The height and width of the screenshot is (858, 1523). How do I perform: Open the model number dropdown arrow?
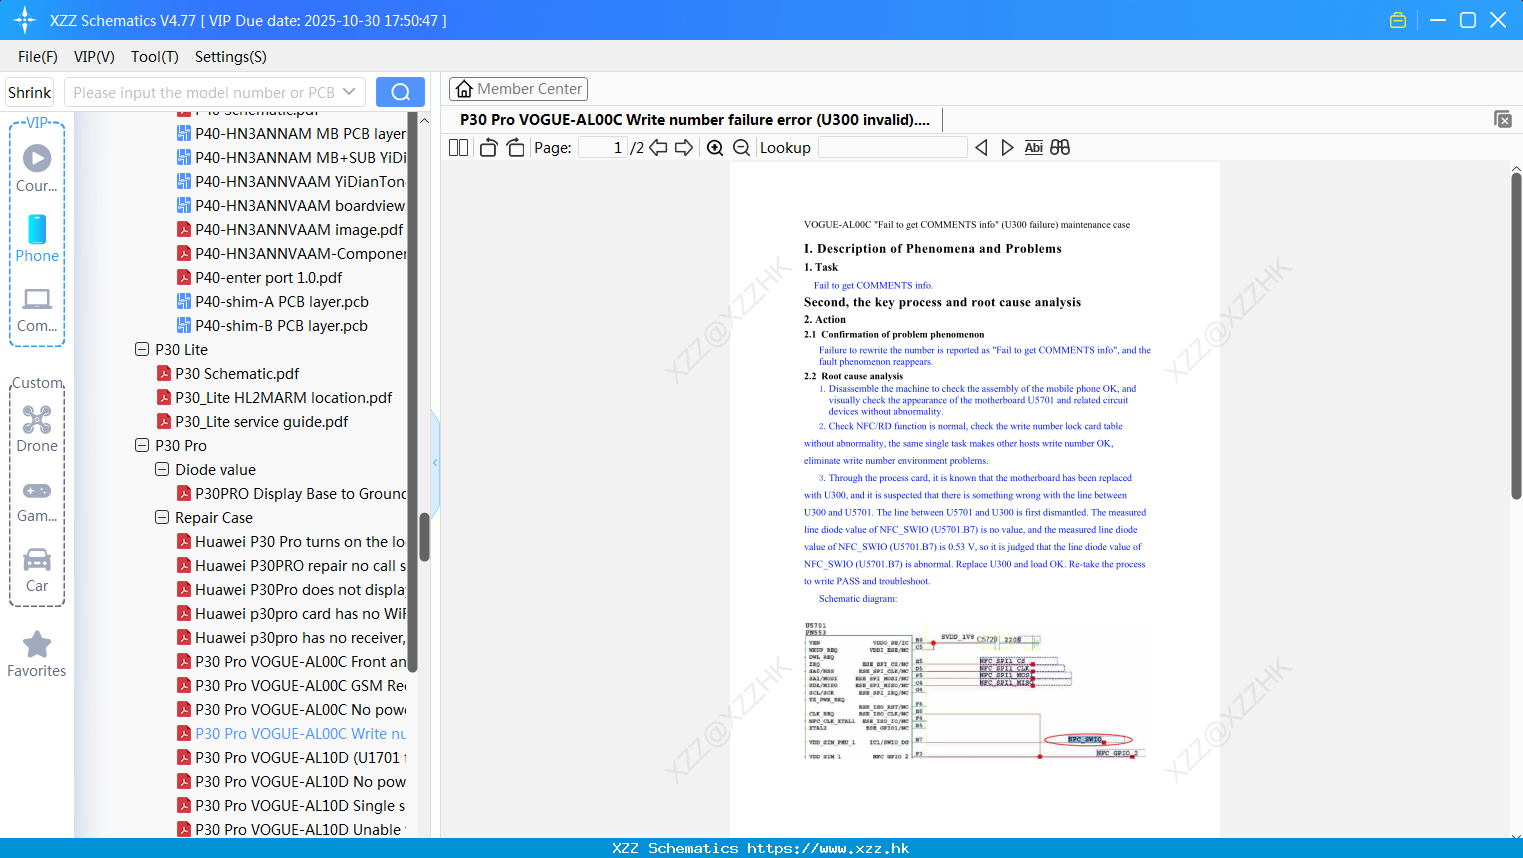click(x=349, y=92)
